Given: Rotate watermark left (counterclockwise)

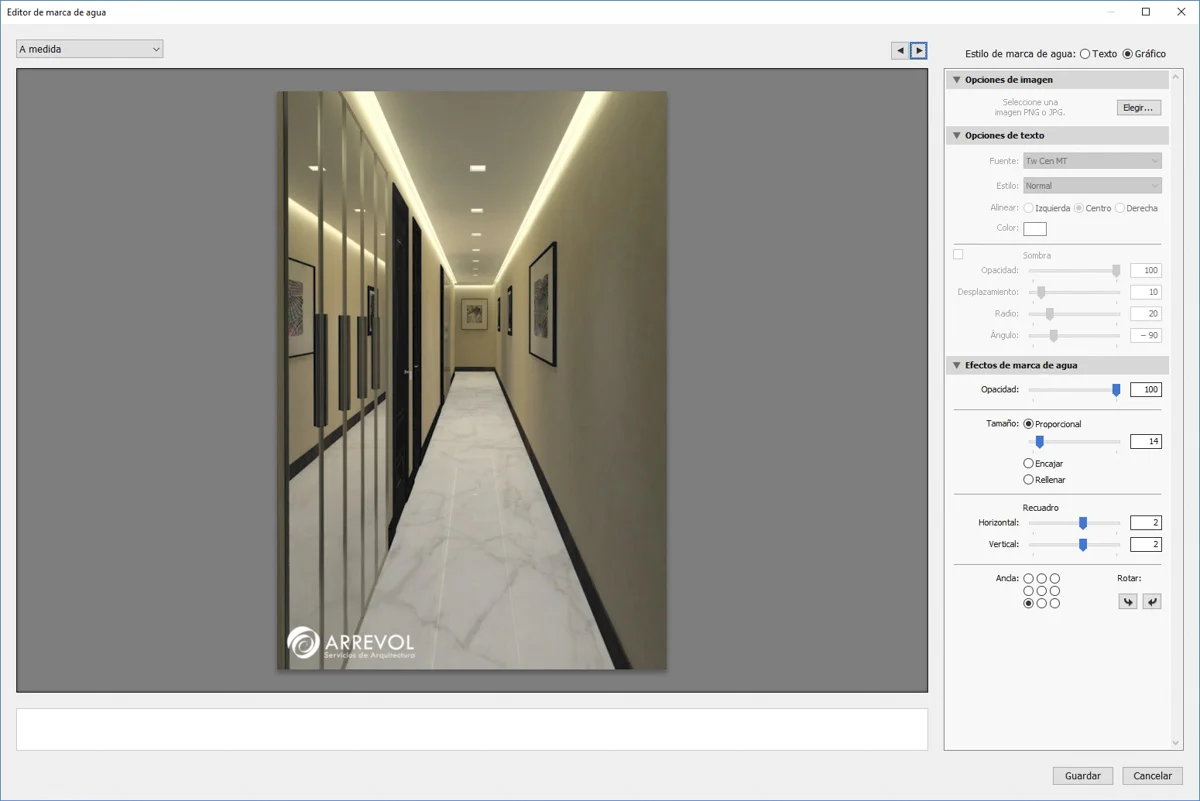Looking at the screenshot, I should (x=1128, y=601).
